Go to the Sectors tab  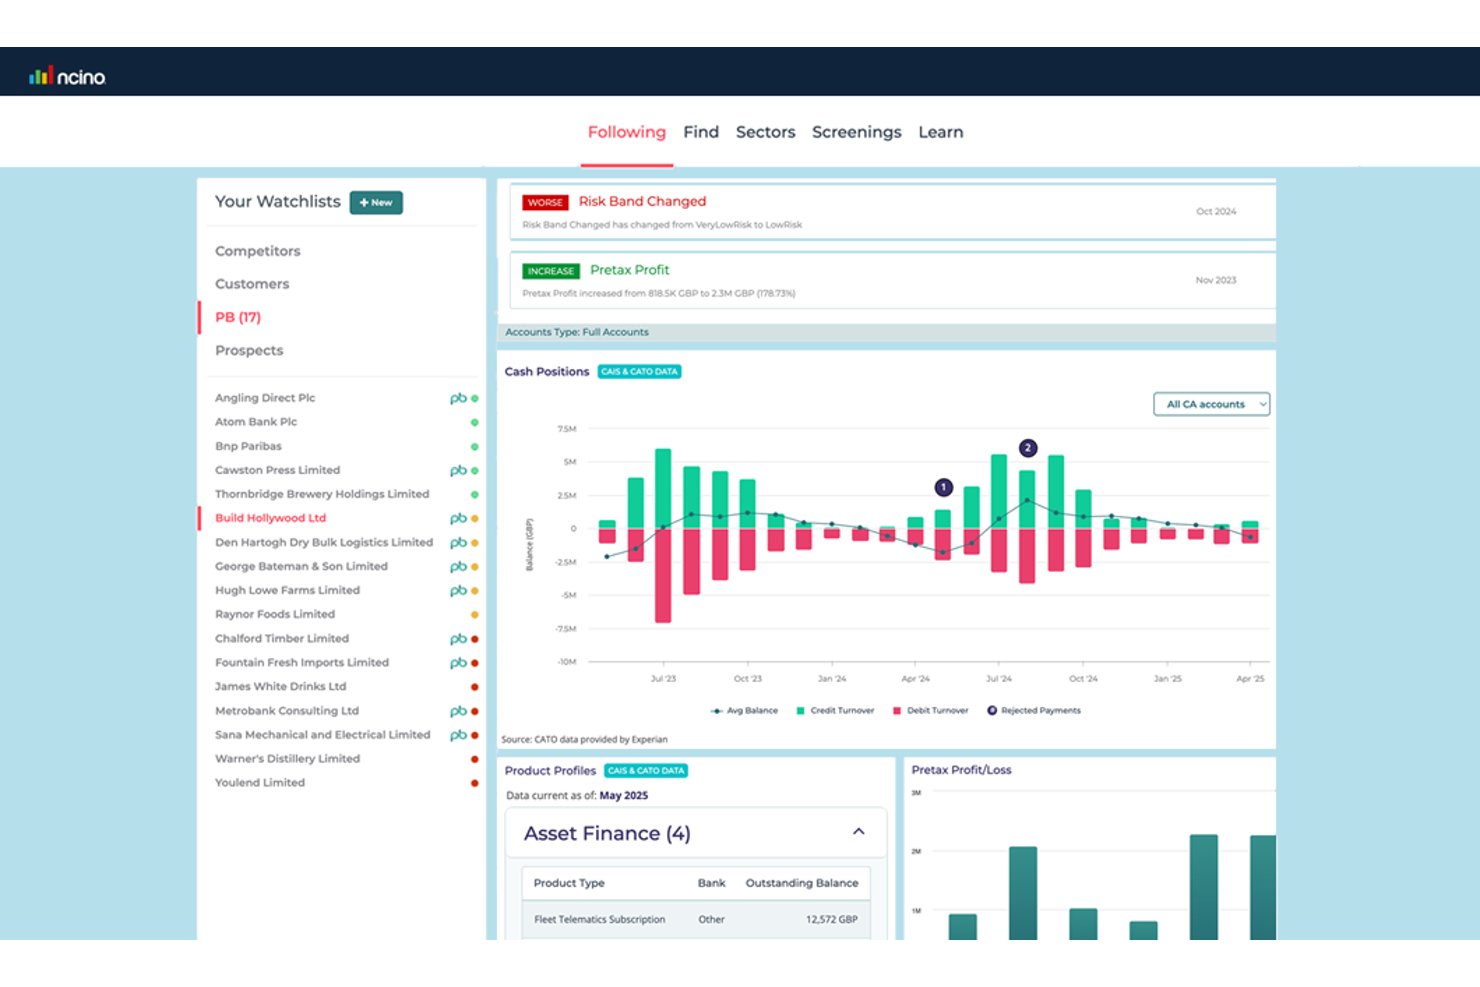tap(766, 132)
